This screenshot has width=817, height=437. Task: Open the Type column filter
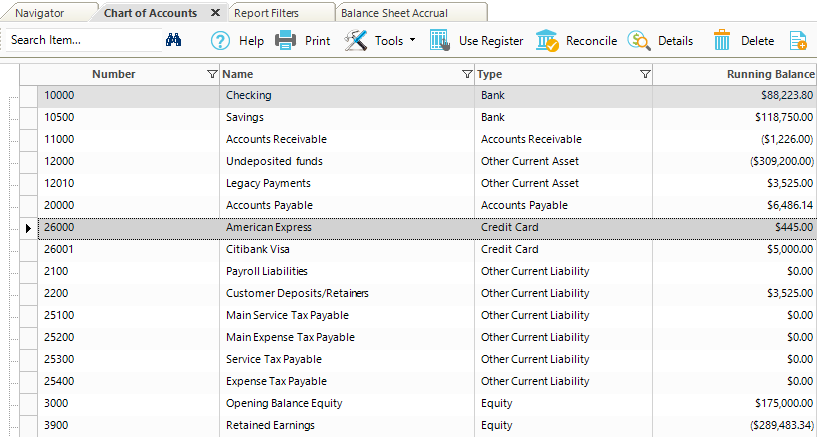coord(645,74)
